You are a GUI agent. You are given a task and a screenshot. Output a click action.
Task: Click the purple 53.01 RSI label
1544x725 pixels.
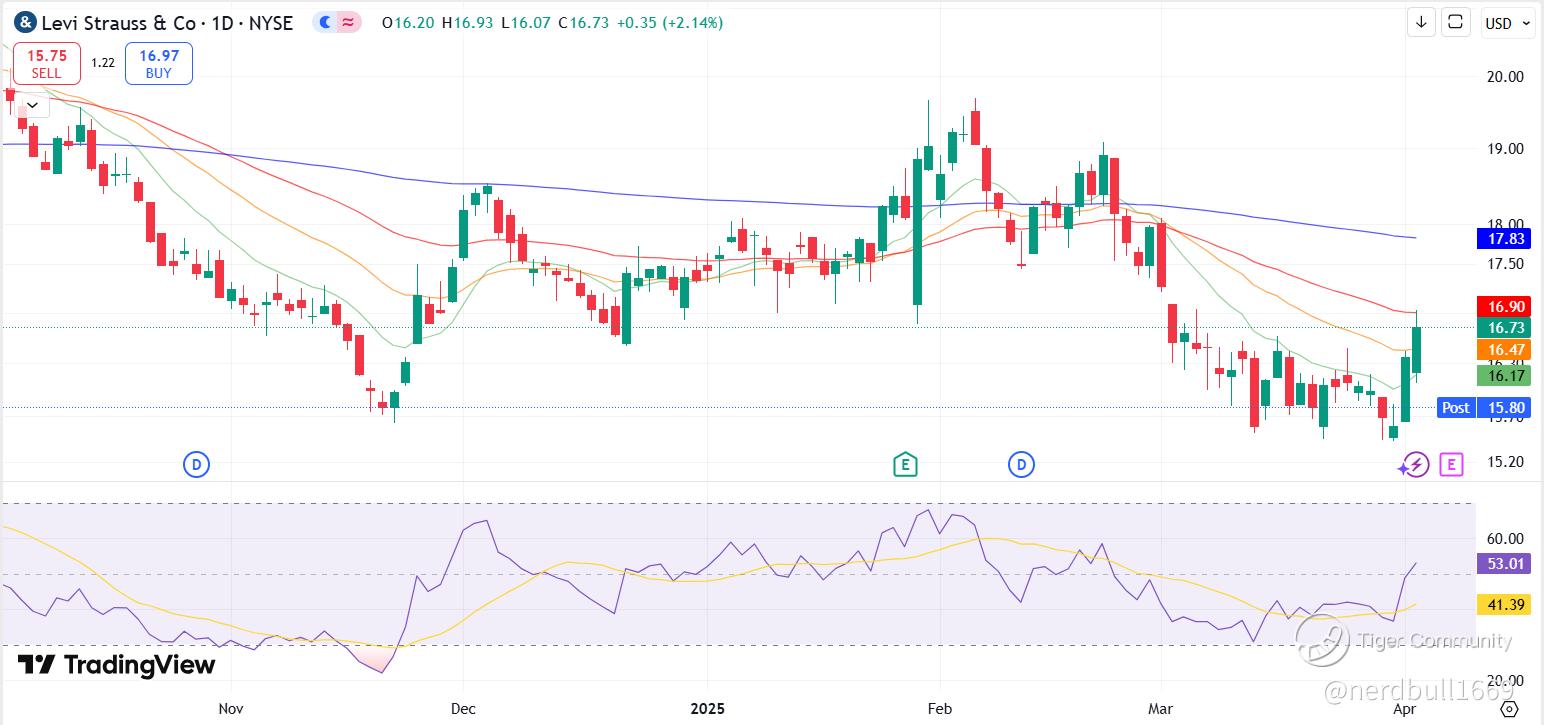click(x=1504, y=564)
